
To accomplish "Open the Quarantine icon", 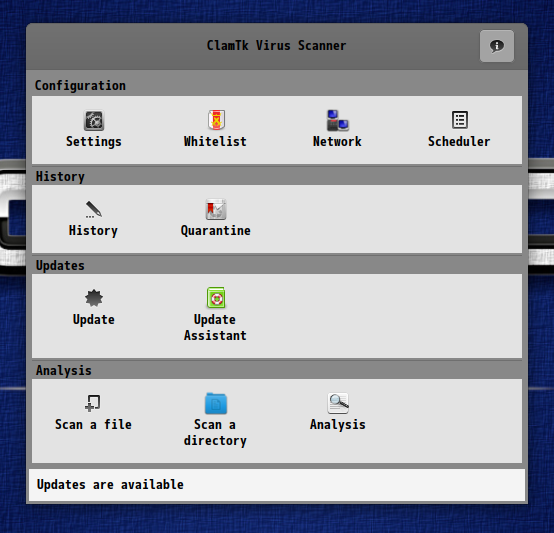I will click(x=216, y=209).
